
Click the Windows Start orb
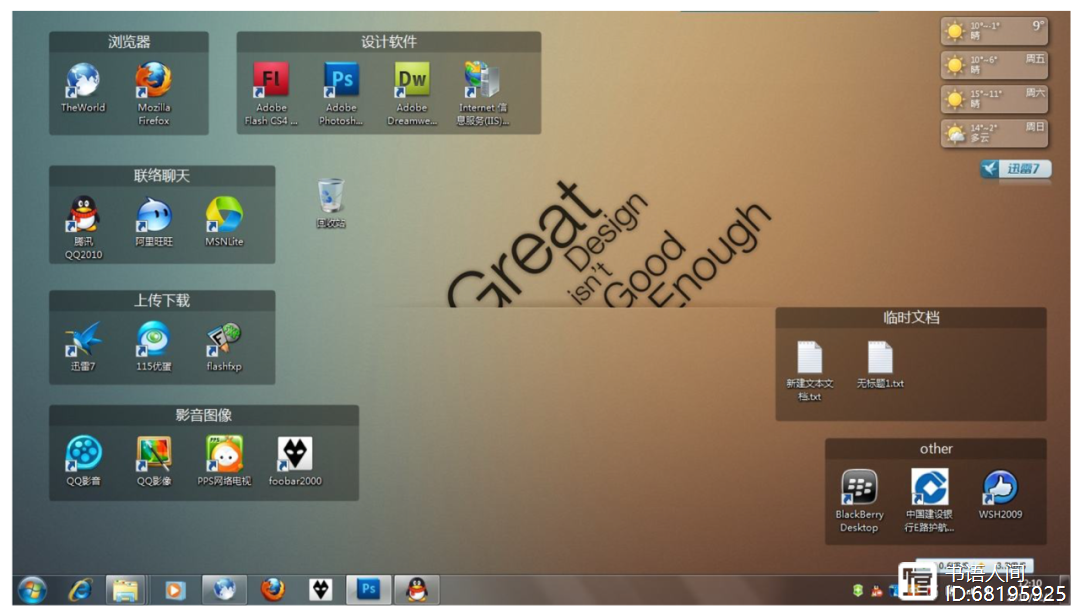(32, 590)
